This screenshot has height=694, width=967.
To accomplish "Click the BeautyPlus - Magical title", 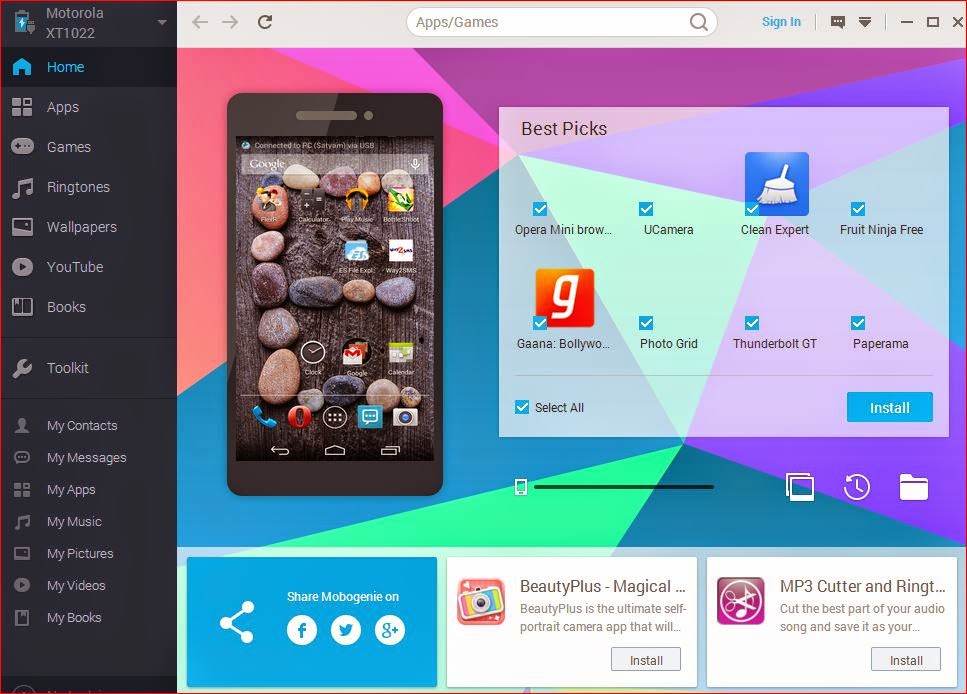I will 603,586.
